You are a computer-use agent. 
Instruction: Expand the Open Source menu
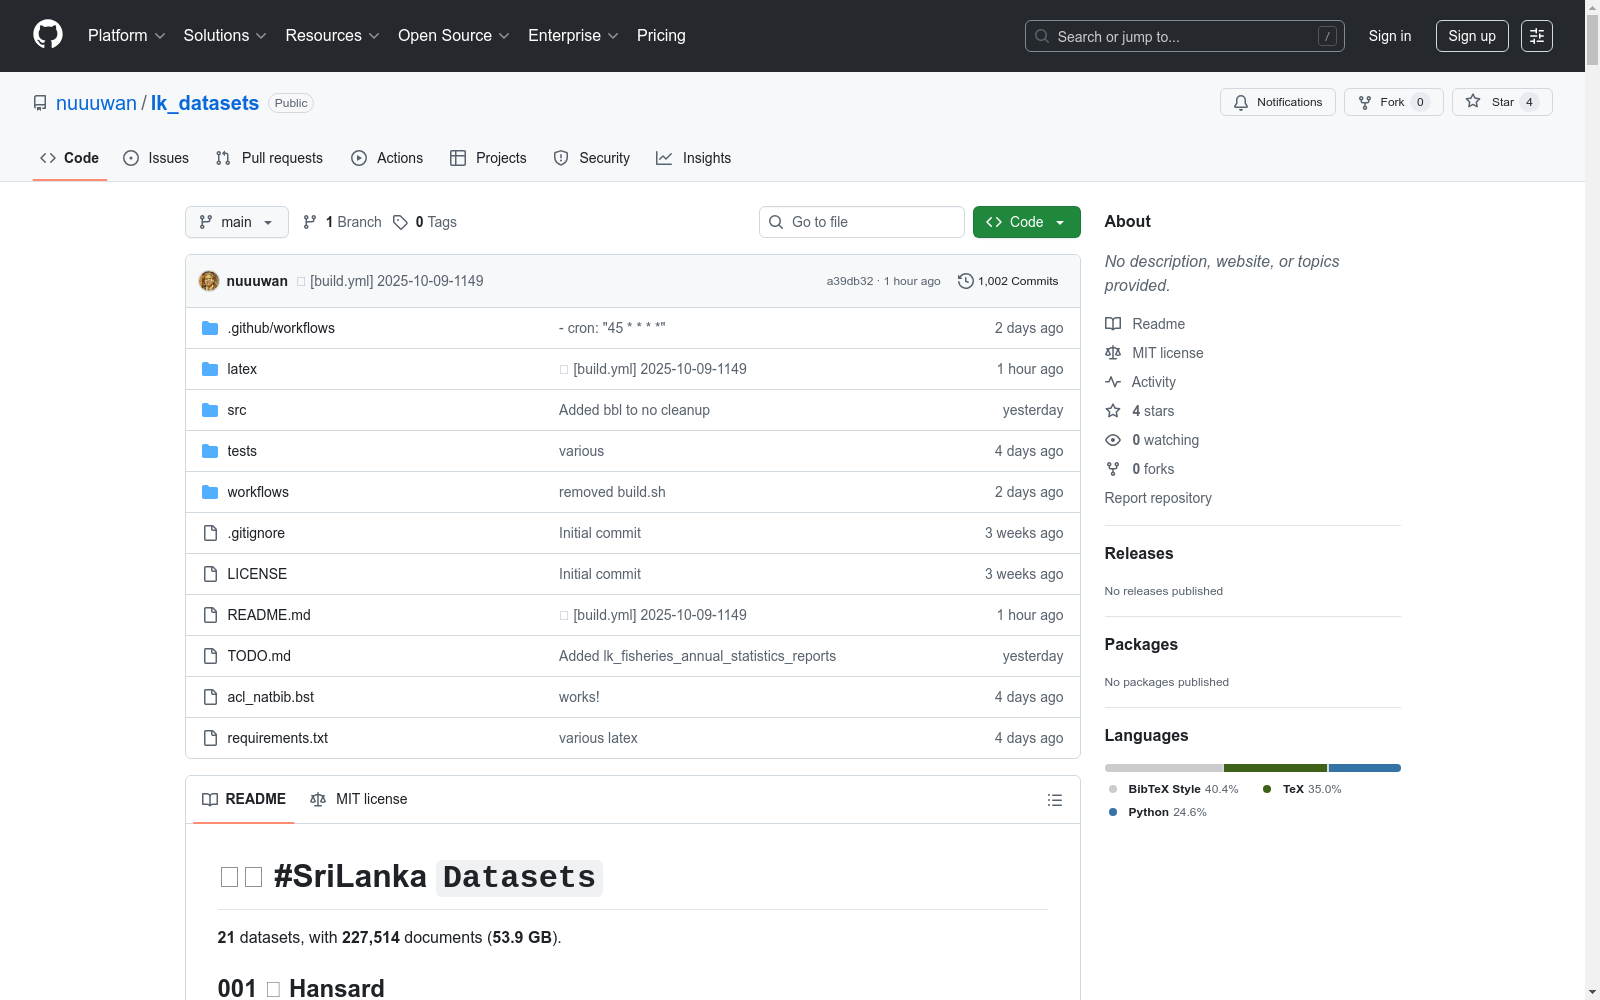point(454,36)
